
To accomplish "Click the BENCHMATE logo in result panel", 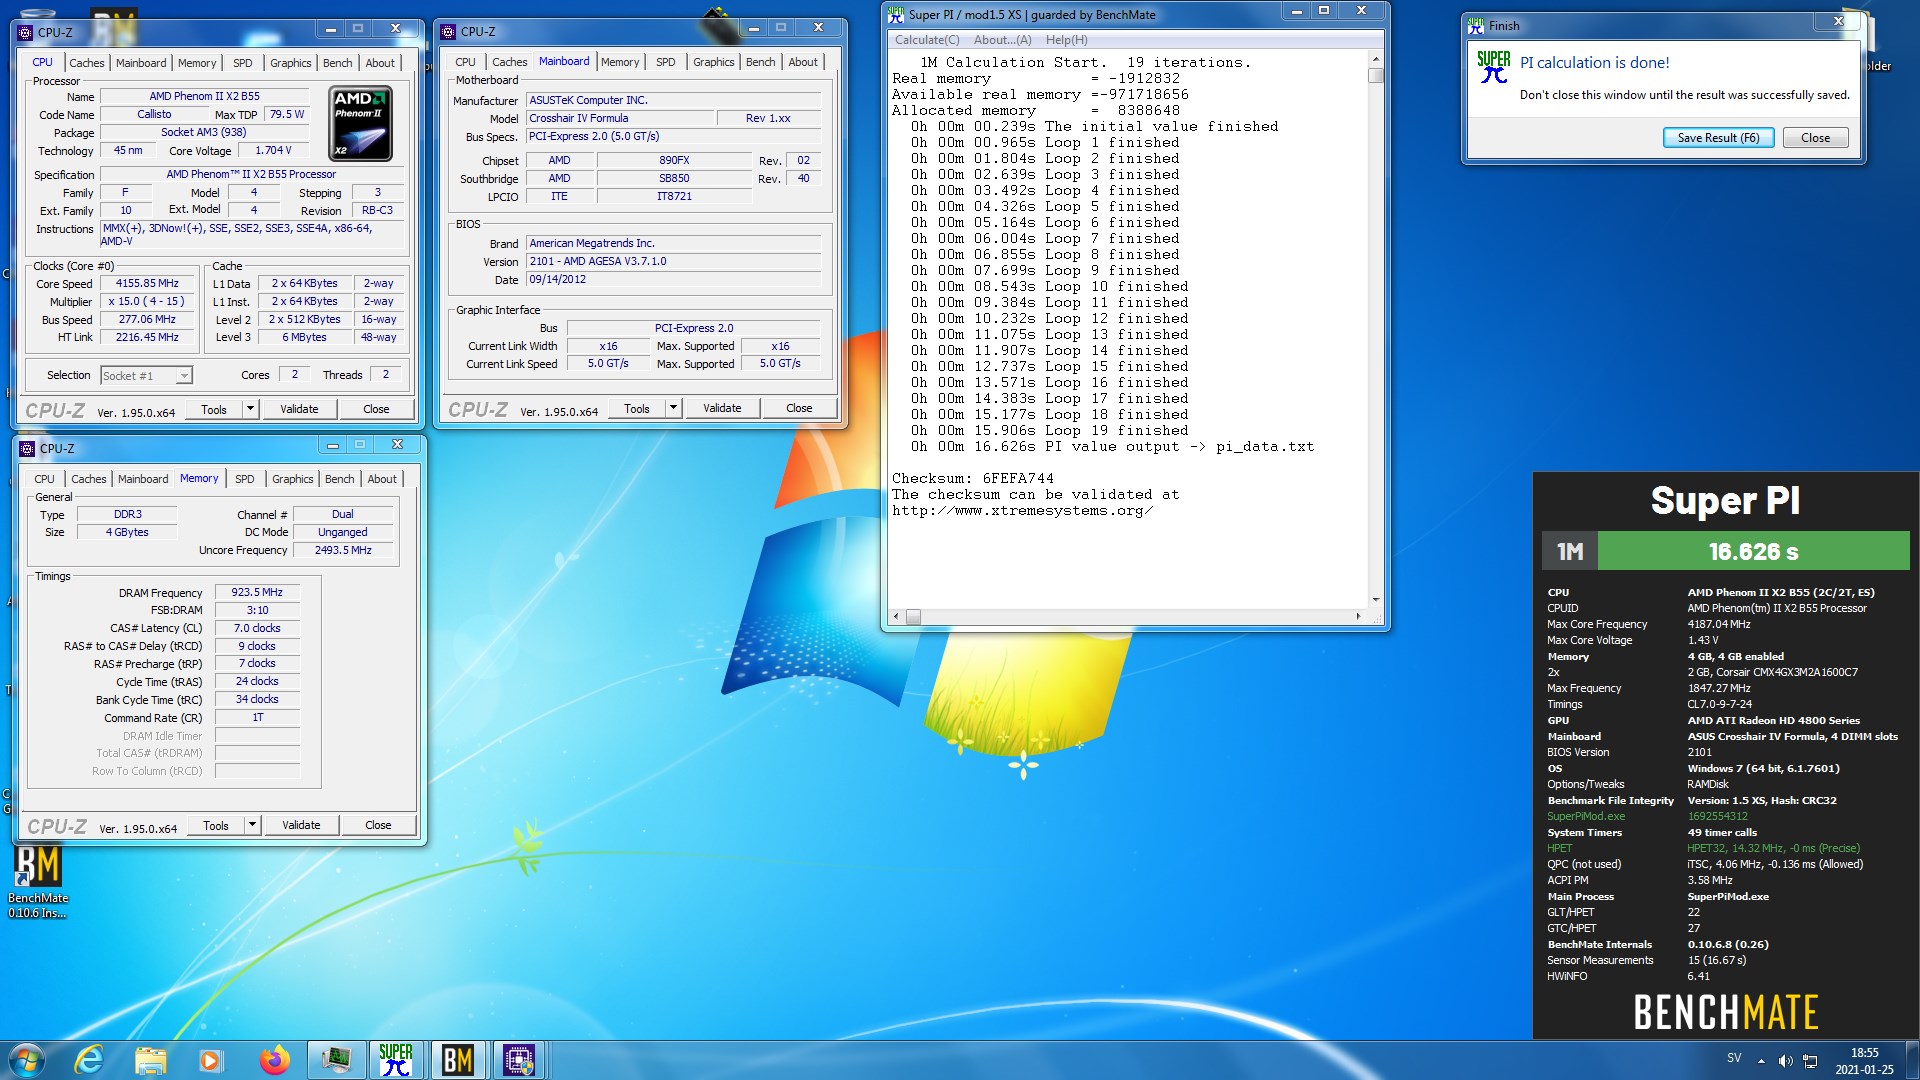I will pos(1725,1012).
